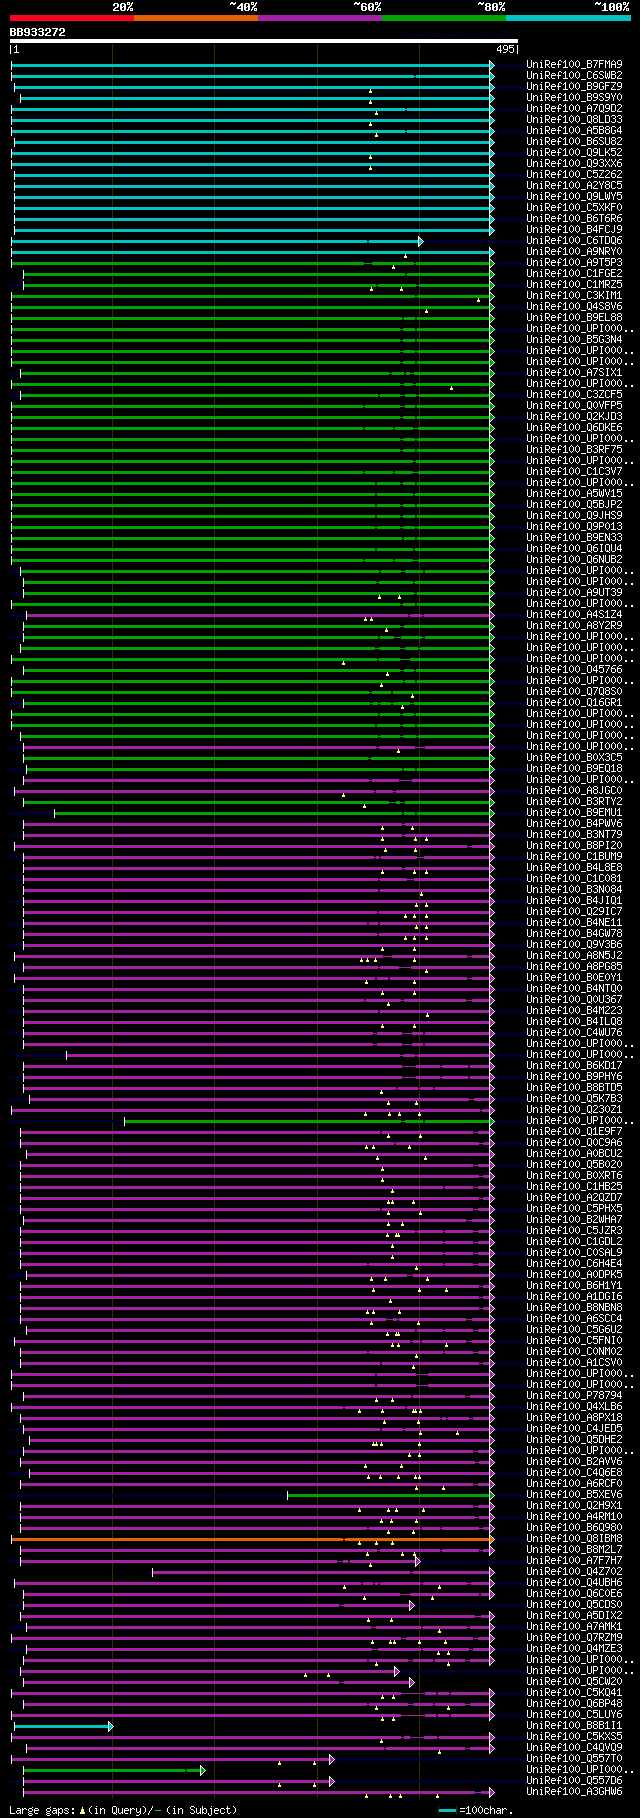Open hit UniRef100_B6SU82

coord(574,141)
